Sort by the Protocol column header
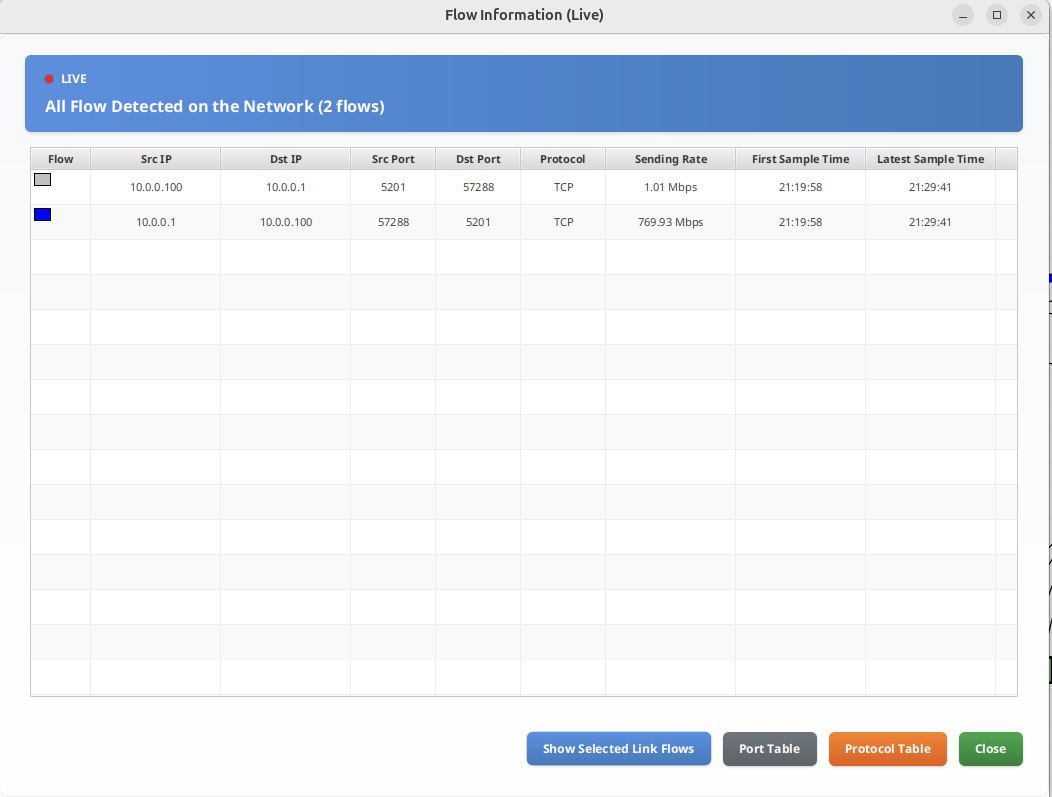The width and height of the screenshot is (1052, 797). pyautogui.click(x=563, y=159)
